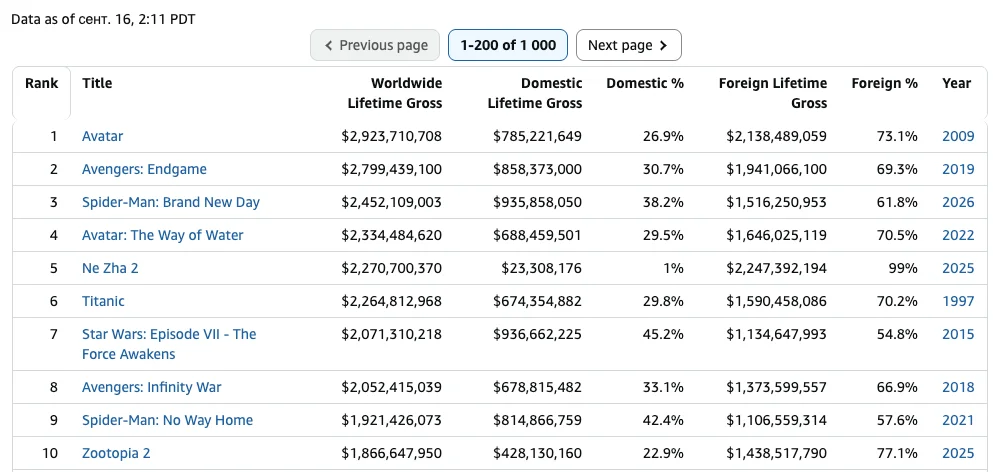This screenshot has width=993, height=472.
Task: Click year 2009 link in Avatar row
Action: (x=958, y=136)
